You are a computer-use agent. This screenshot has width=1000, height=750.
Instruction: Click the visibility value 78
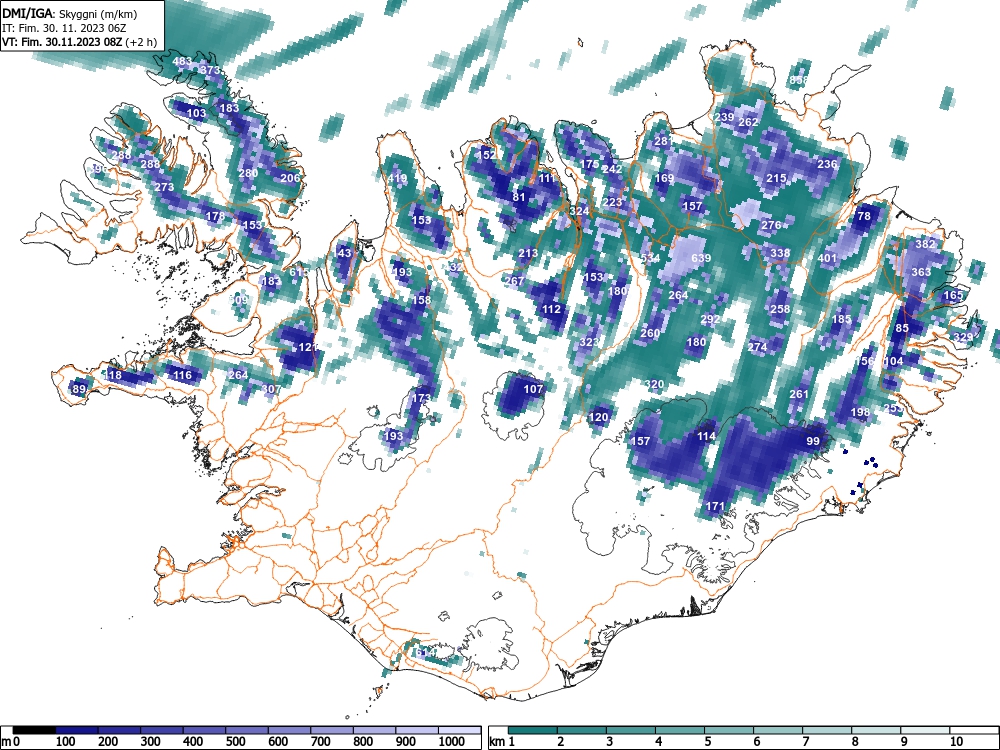pyautogui.click(x=864, y=216)
